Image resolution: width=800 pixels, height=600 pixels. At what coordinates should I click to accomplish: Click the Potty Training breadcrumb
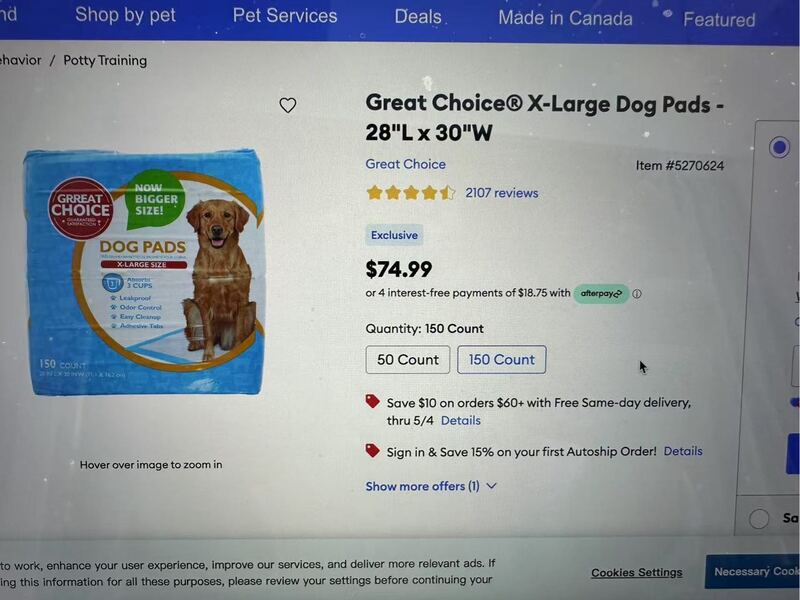105,60
